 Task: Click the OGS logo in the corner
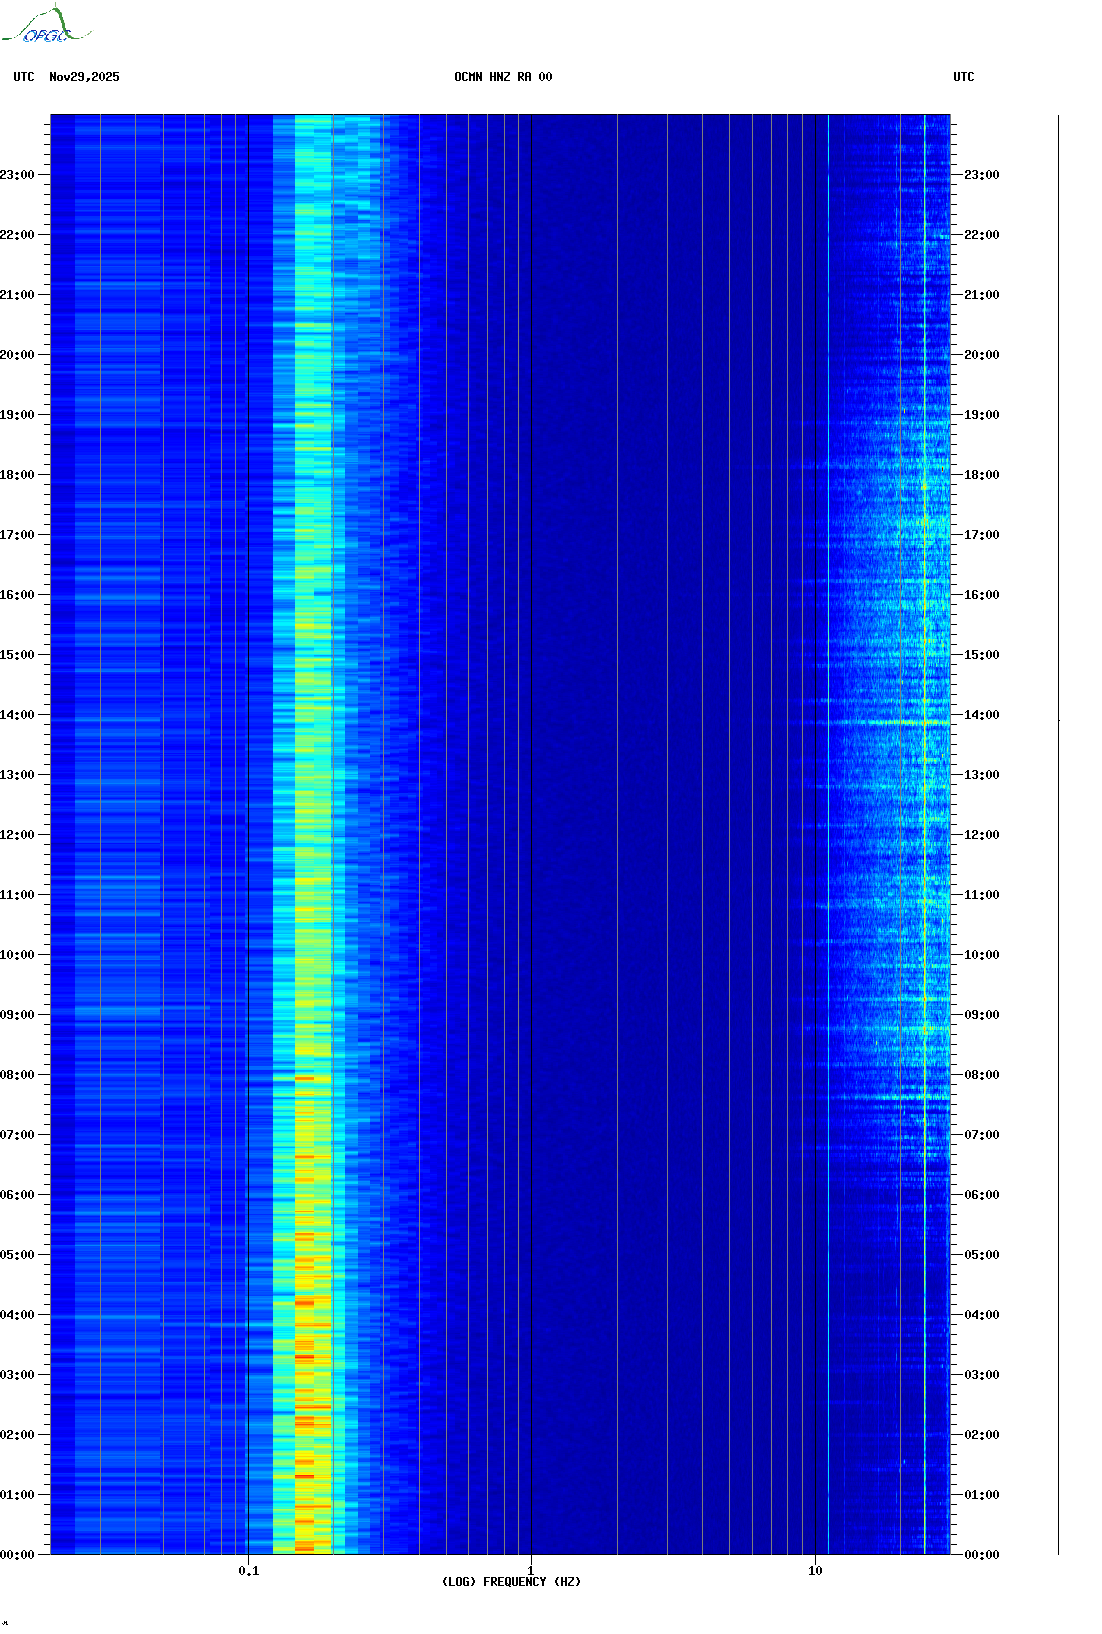pyautogui.click(x=46, y=26)
